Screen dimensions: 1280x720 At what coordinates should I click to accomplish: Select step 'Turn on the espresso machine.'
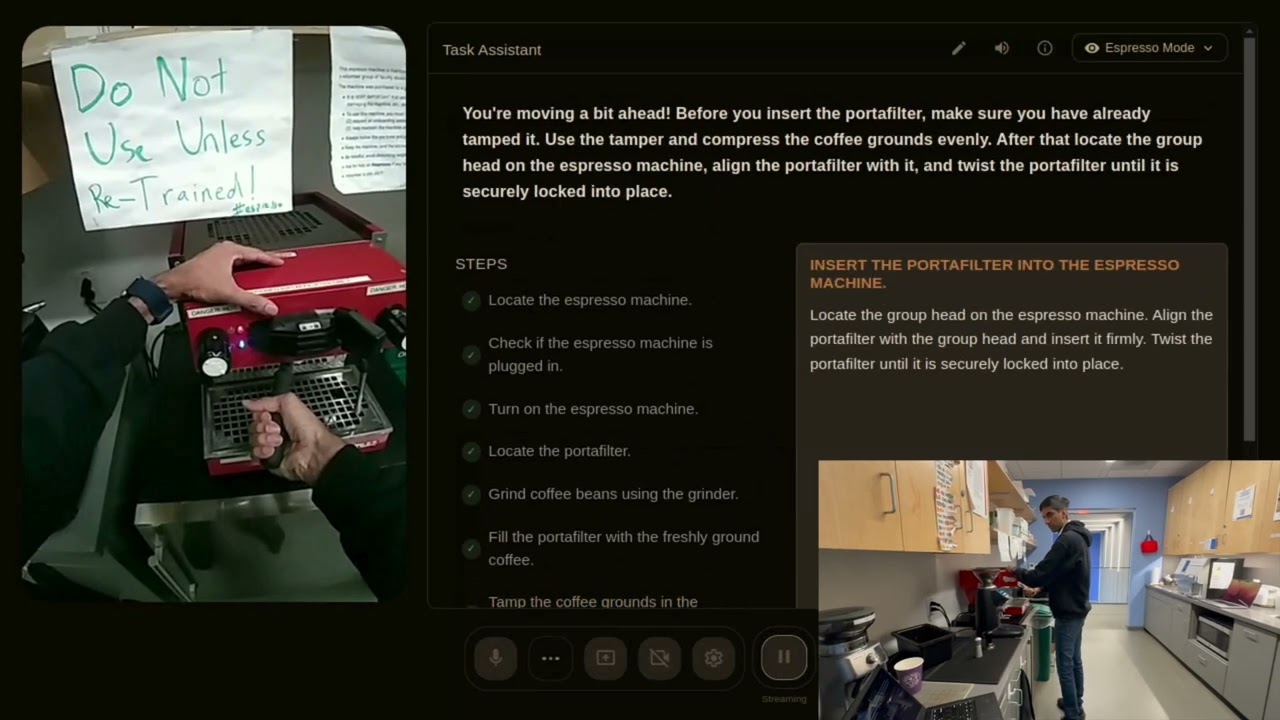593,409
